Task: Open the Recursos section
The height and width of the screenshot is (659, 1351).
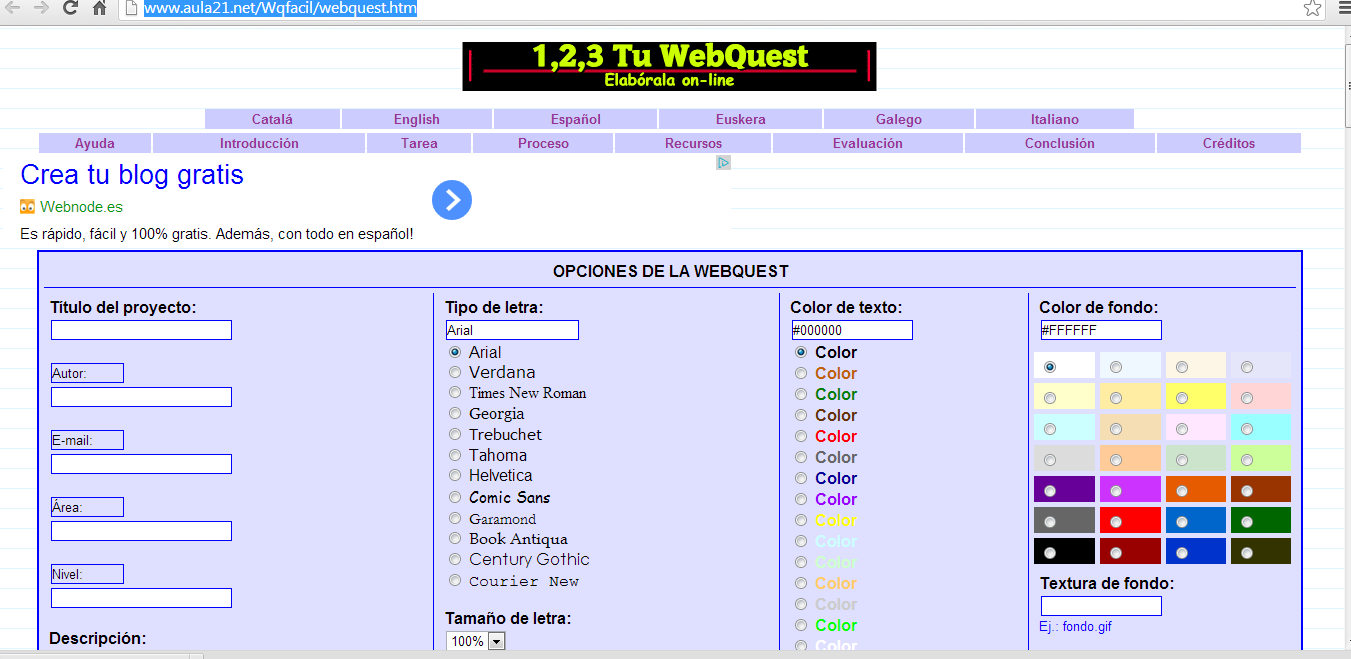Action: click(693, 143)
